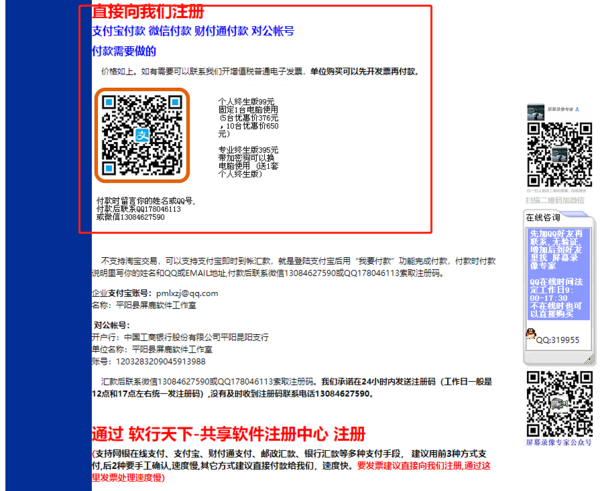Click the bold text 单位购买可以先开发票再付款
The image size is (600, 491).
364,72
